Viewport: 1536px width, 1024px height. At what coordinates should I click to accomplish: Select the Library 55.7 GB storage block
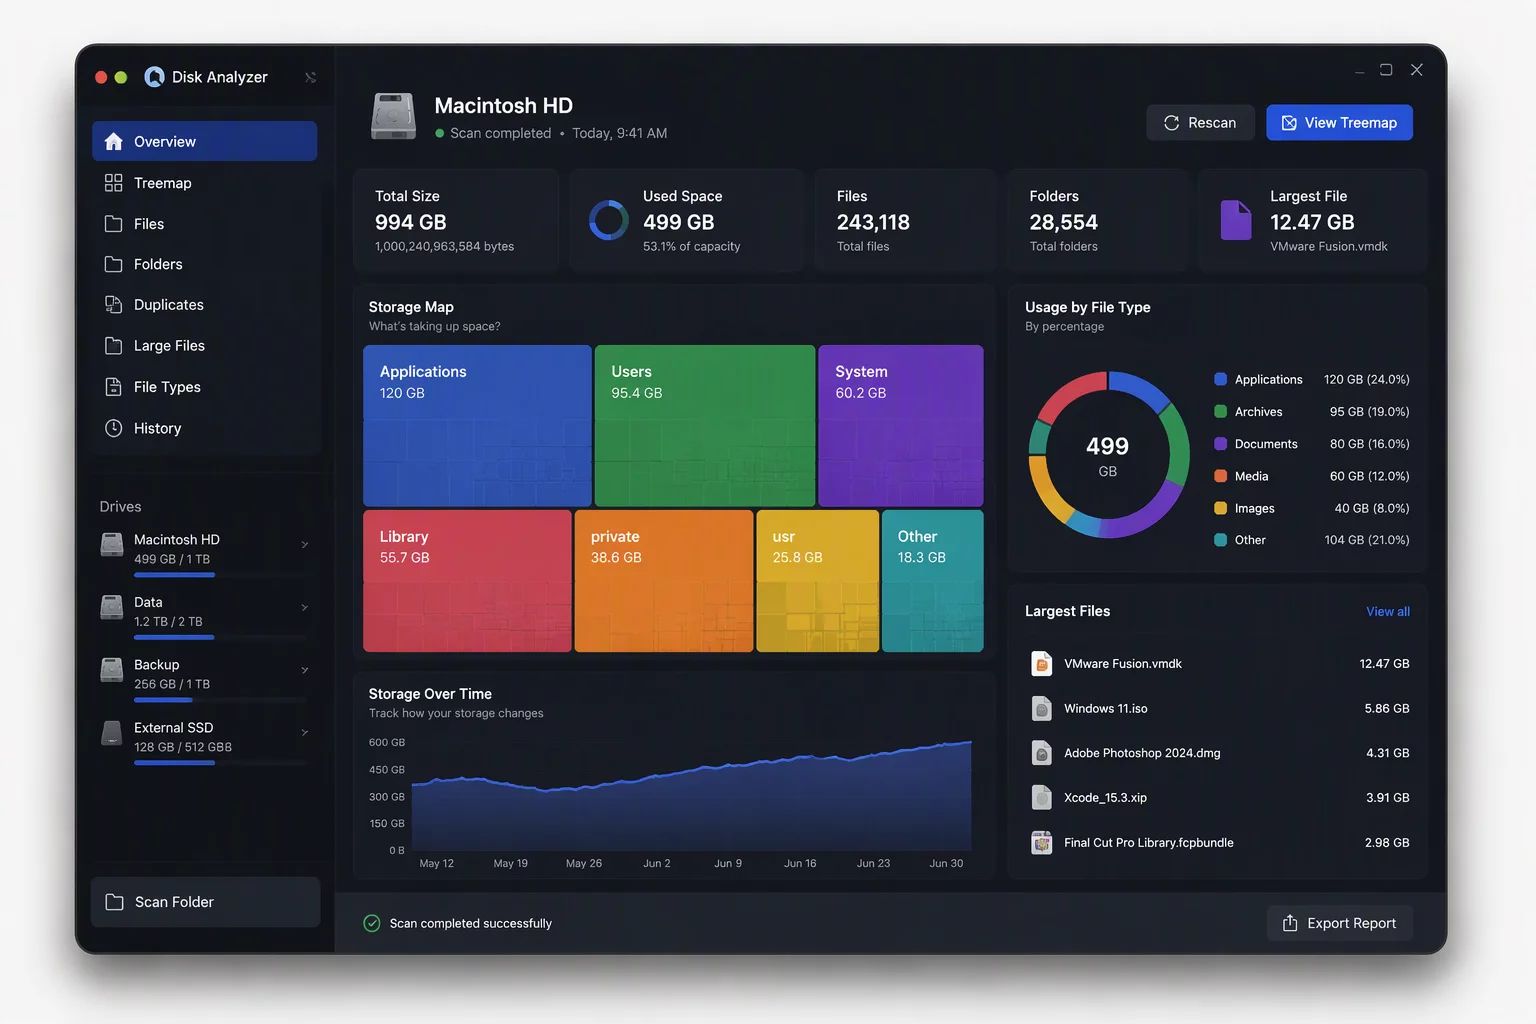pyautogui.click(x=467, y=581)
